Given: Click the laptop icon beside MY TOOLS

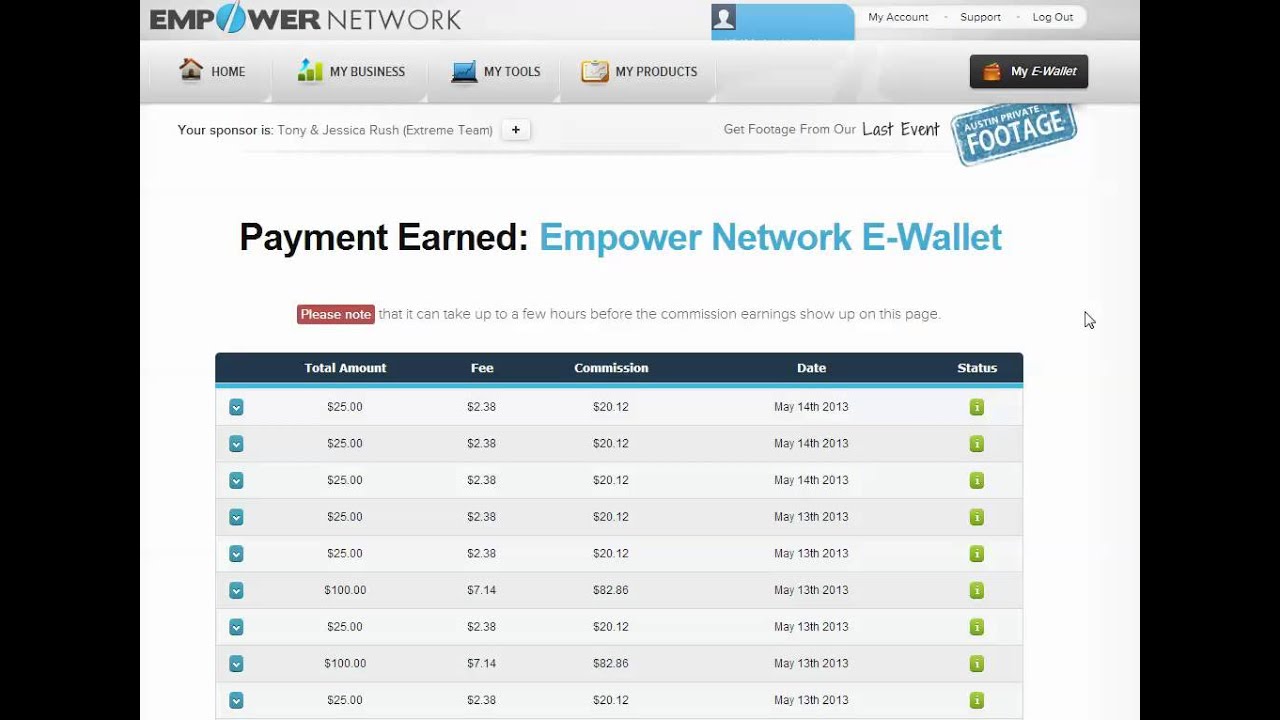Looking at the screenshot, I should click(x=464, y=72).
